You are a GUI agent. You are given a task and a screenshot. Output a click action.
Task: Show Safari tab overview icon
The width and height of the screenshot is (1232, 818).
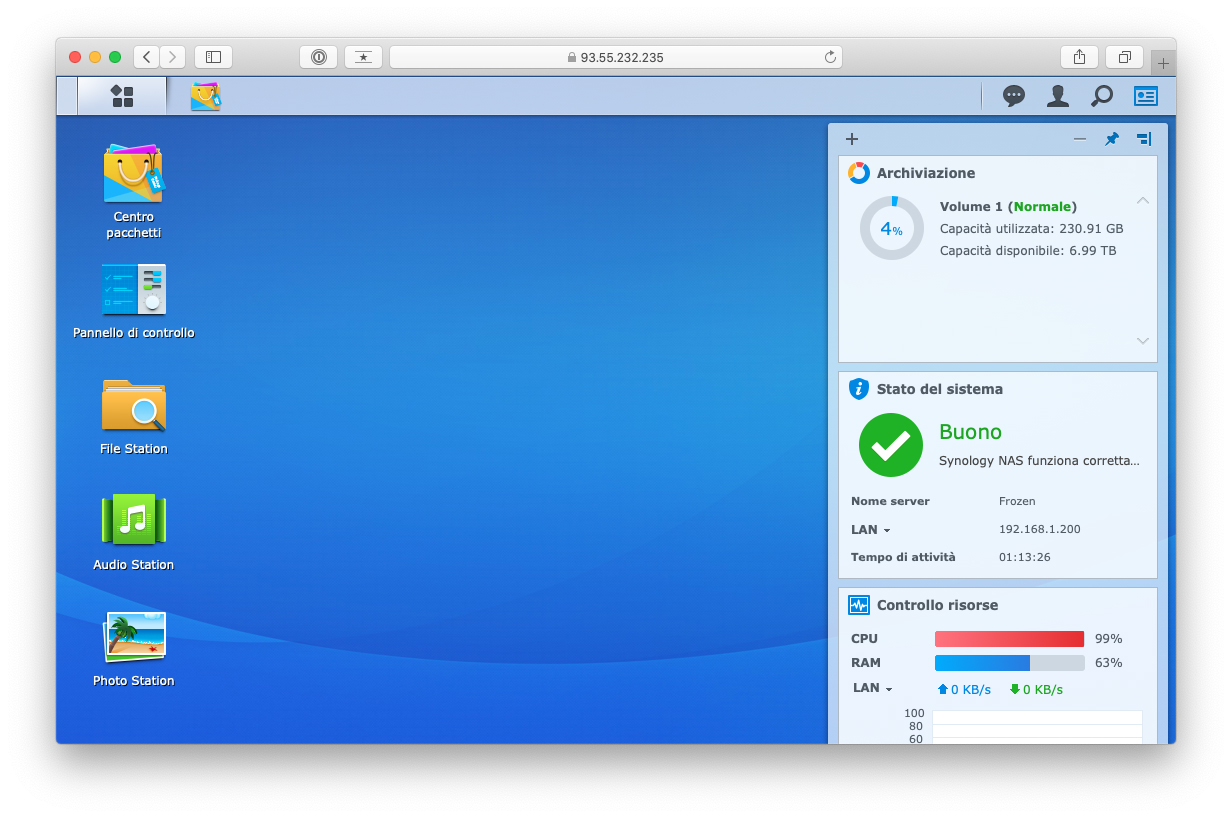pyautogui.click(x=1125, y=57)
